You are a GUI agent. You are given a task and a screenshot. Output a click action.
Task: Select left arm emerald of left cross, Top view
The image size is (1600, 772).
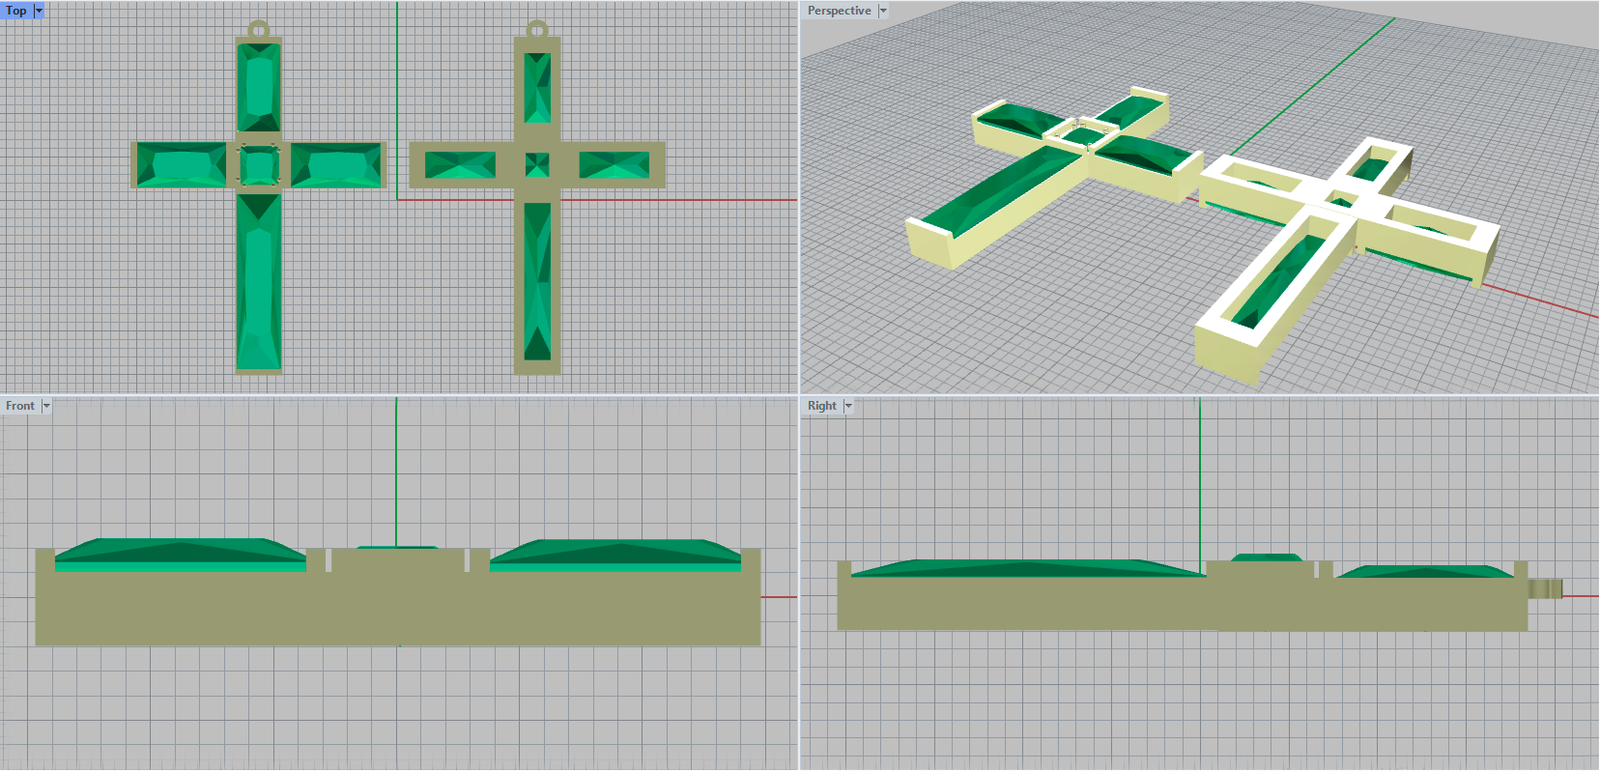[182, 165]
